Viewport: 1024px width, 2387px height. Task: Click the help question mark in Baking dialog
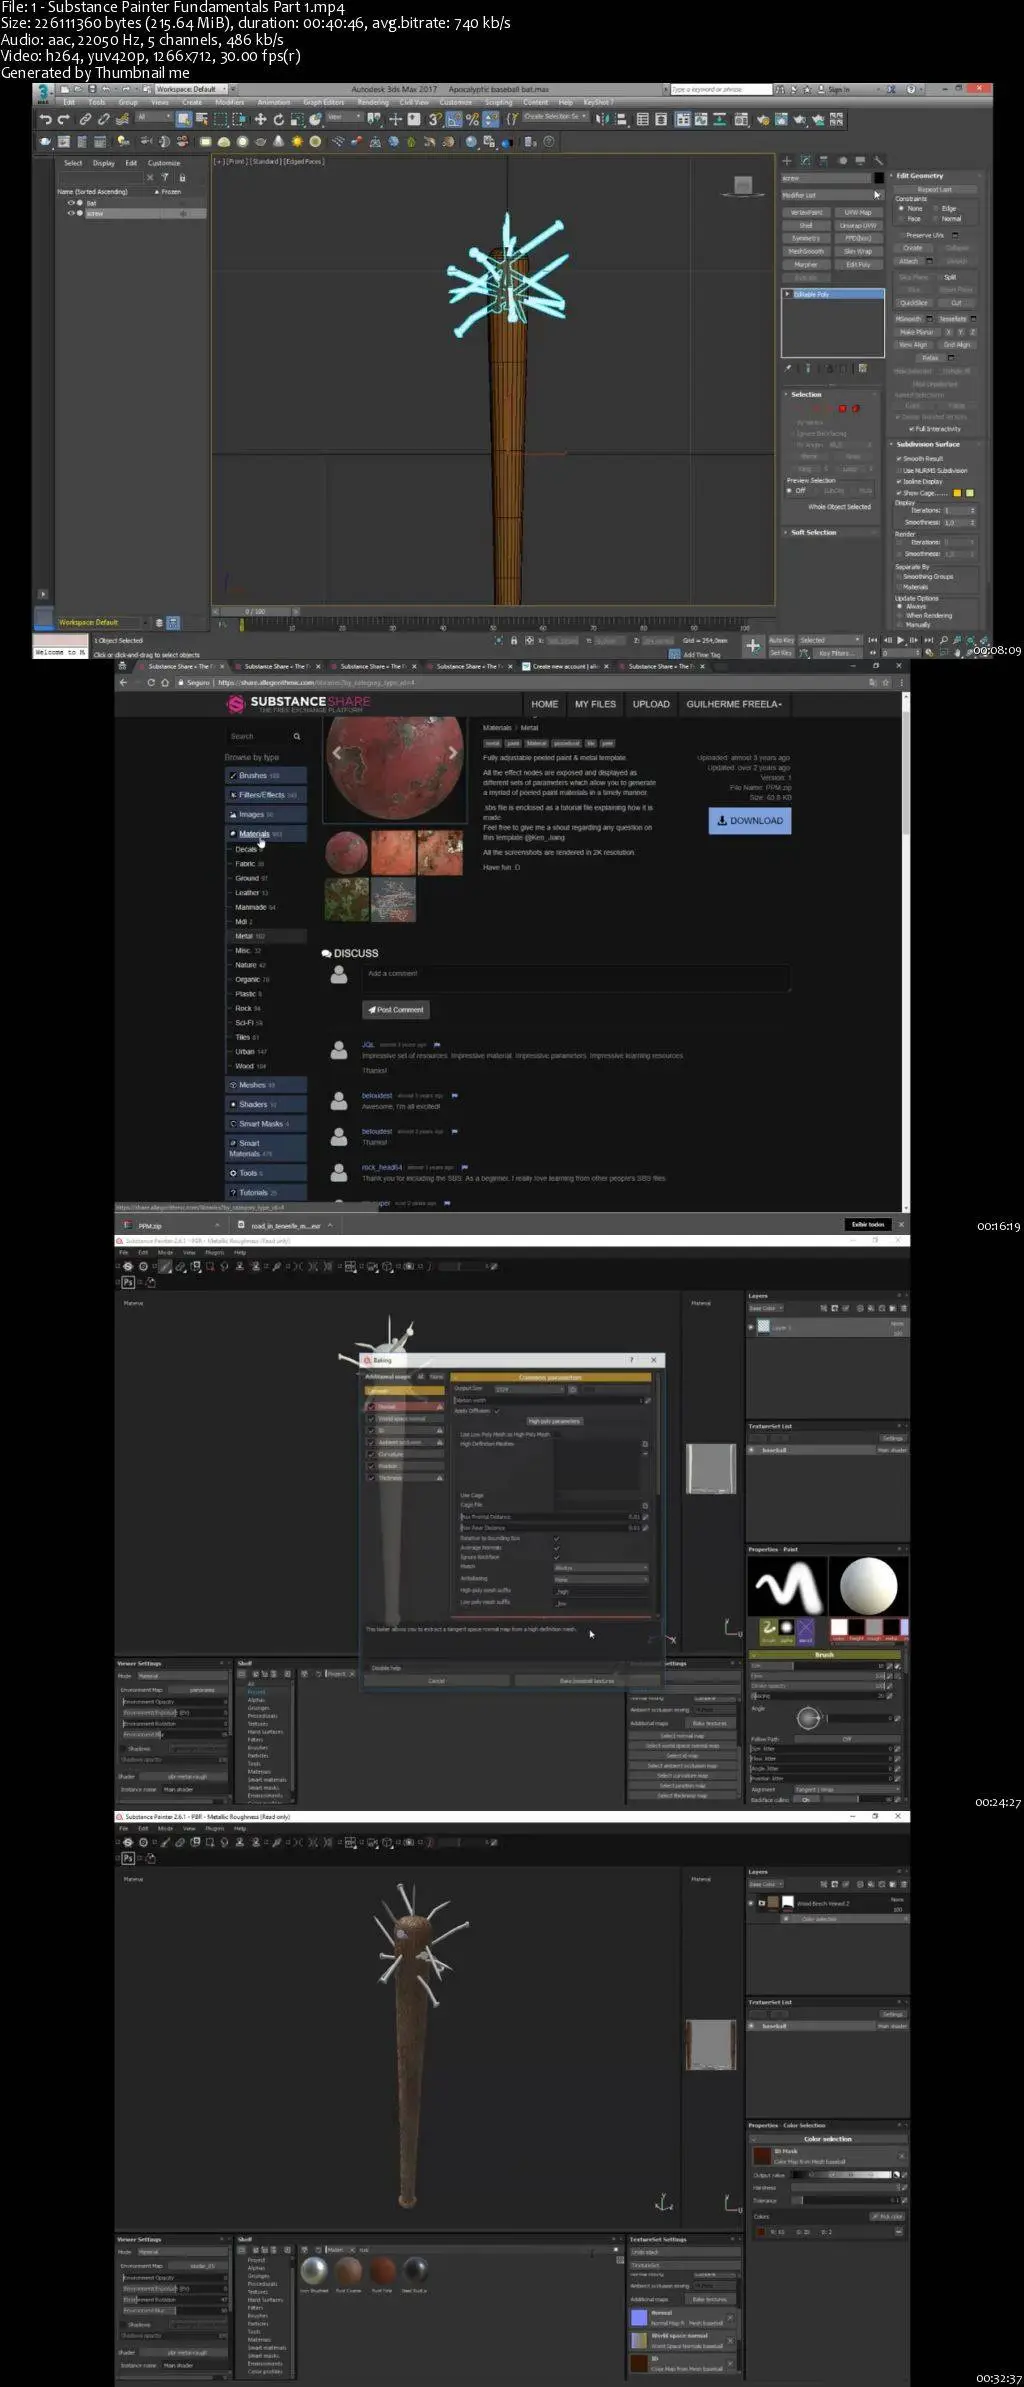click(x=632, y=1360)
